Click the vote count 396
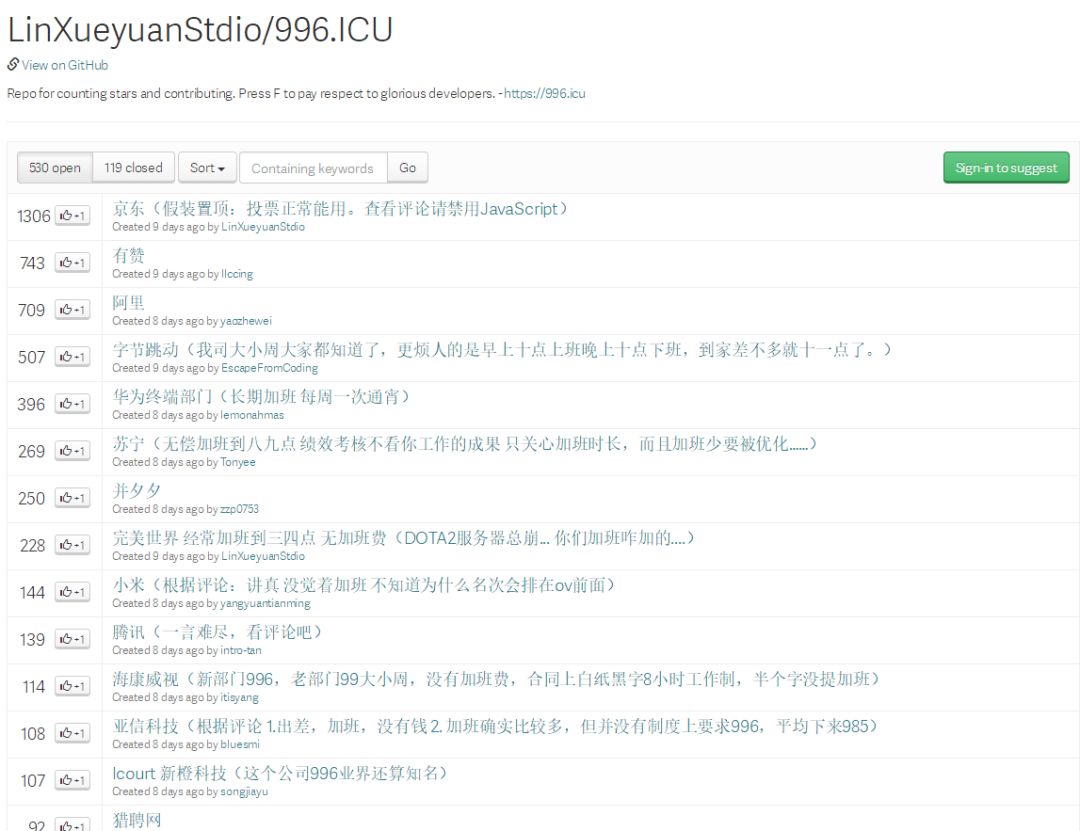This screenshot has height=831, width=1080. (x=32, y=404)
